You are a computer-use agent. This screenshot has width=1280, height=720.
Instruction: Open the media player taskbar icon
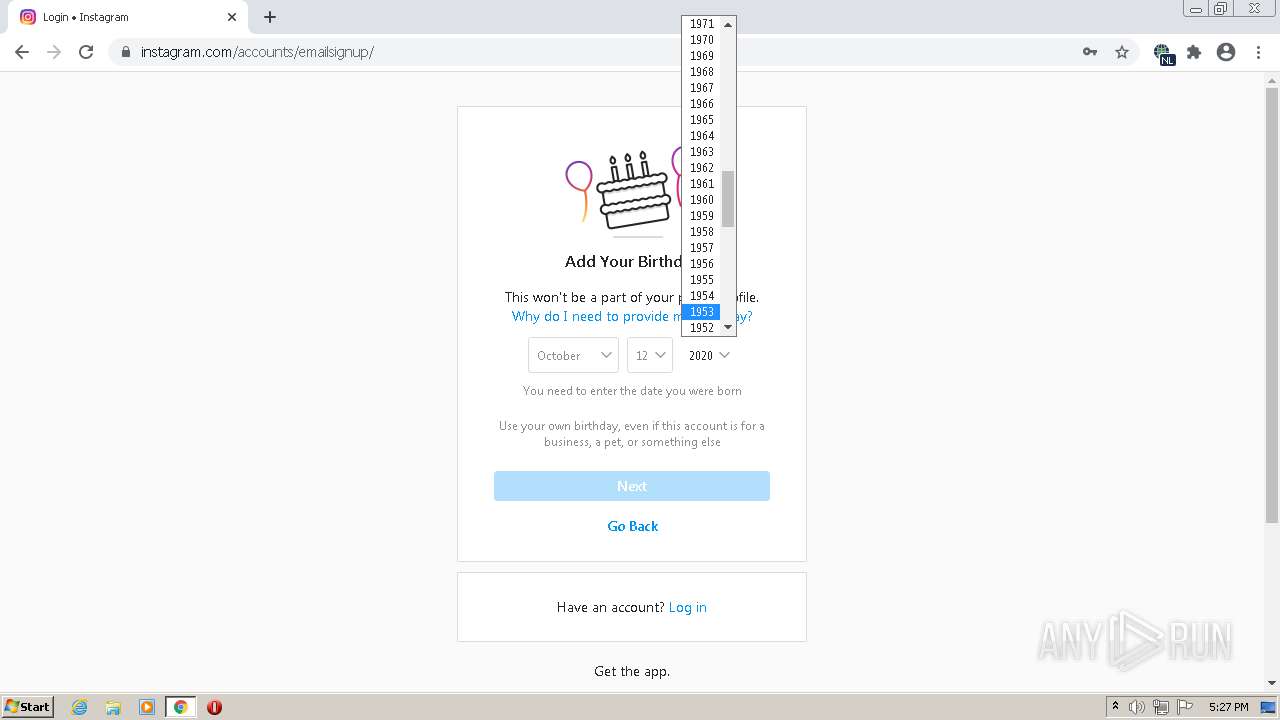147,707
